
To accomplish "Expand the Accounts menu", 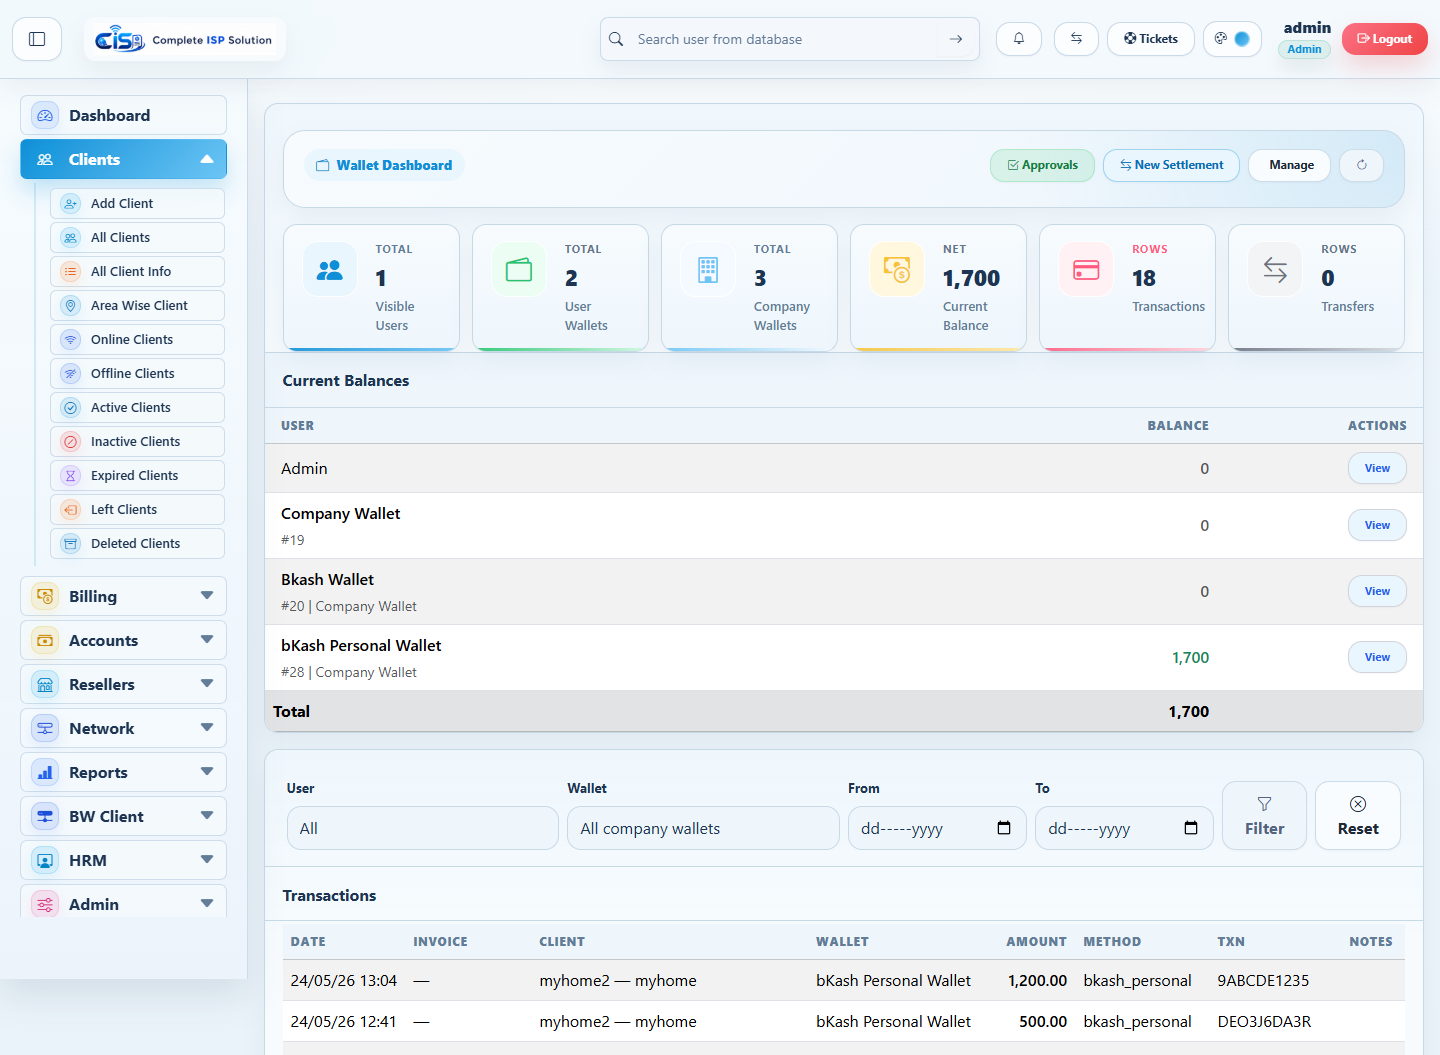I will click(x=123, y=640).
